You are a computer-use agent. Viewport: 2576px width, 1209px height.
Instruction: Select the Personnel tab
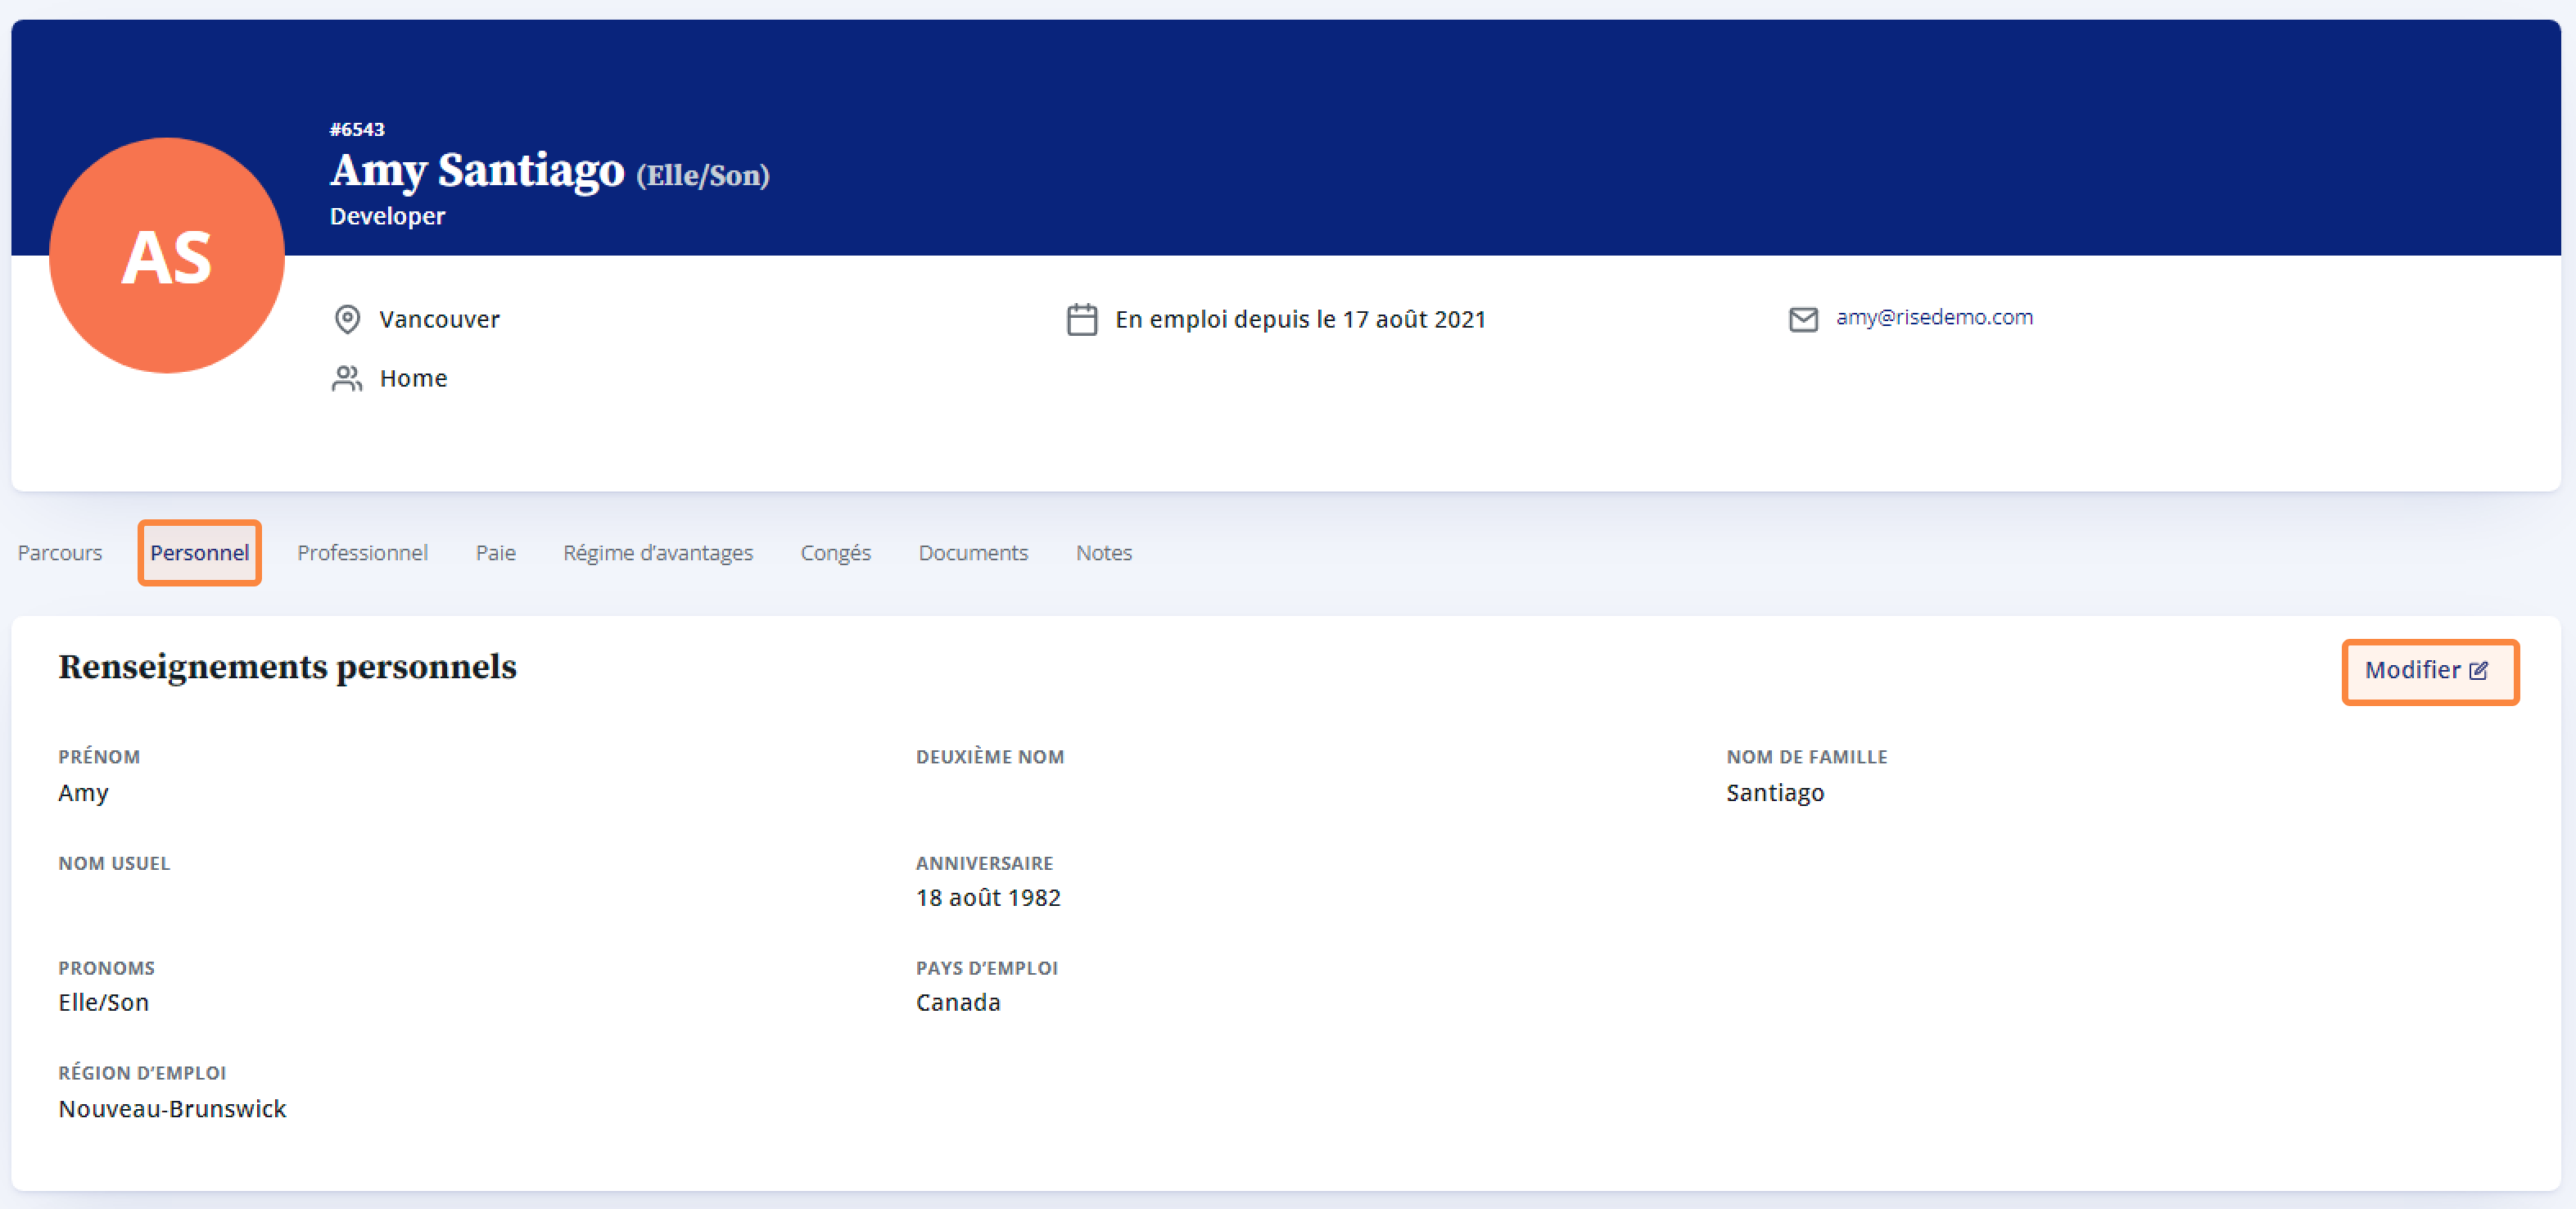(x=199, y=552)
